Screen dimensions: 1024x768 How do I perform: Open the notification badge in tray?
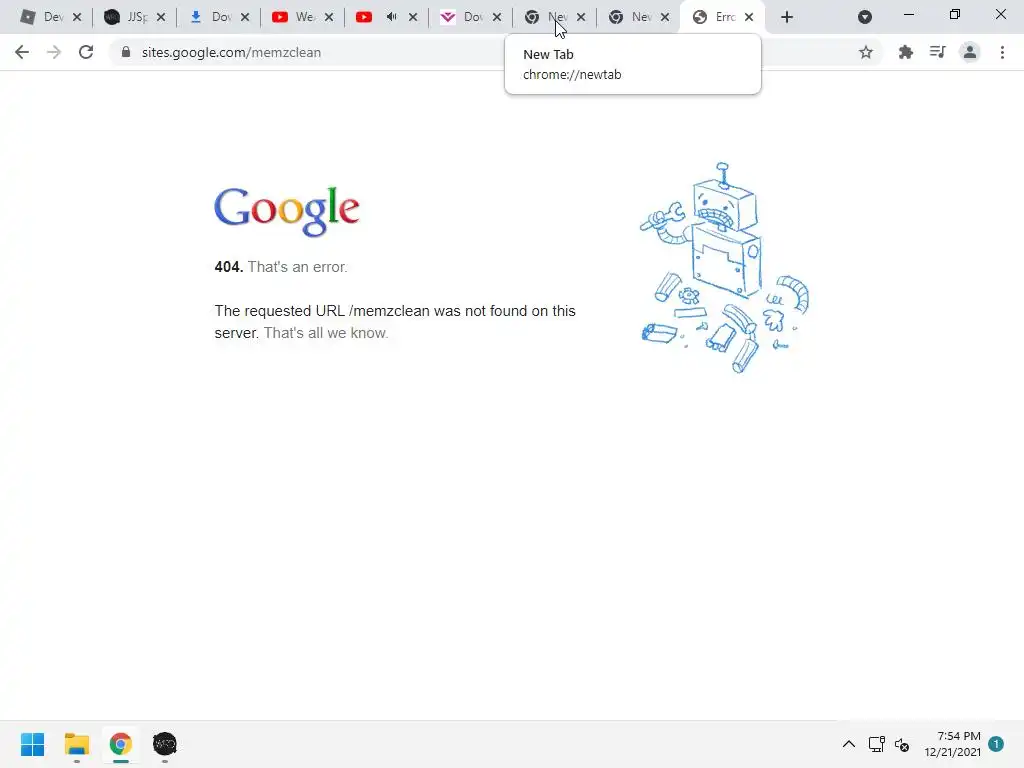[x=996, y=743]
